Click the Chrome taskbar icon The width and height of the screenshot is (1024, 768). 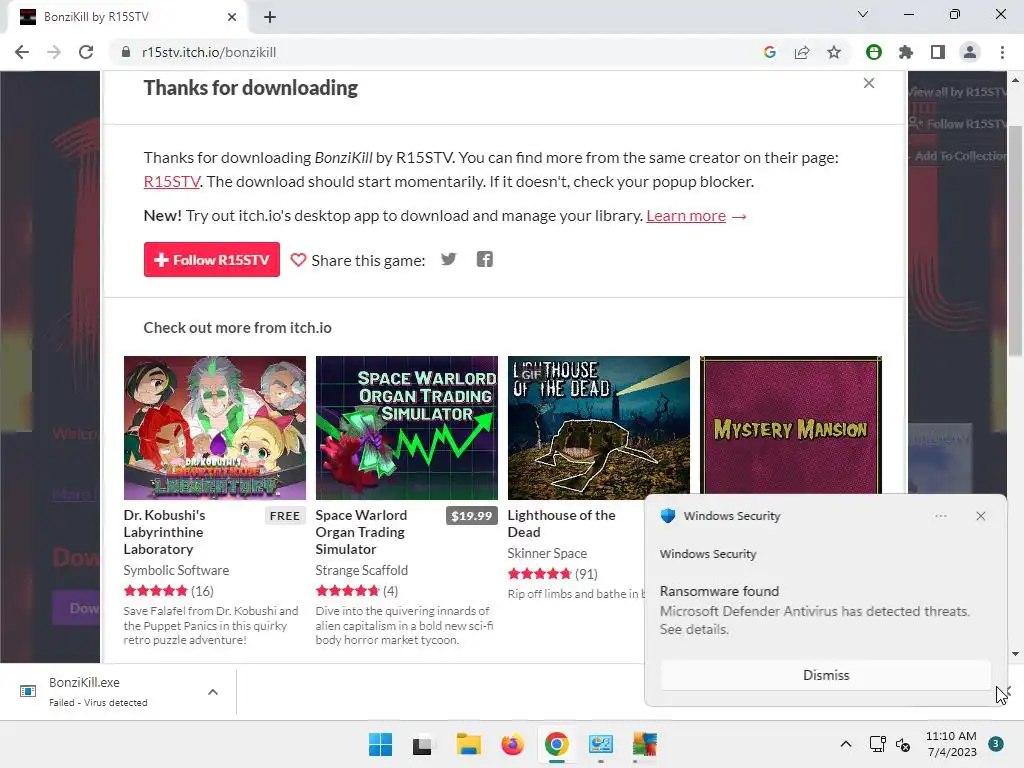coord(556,744)
